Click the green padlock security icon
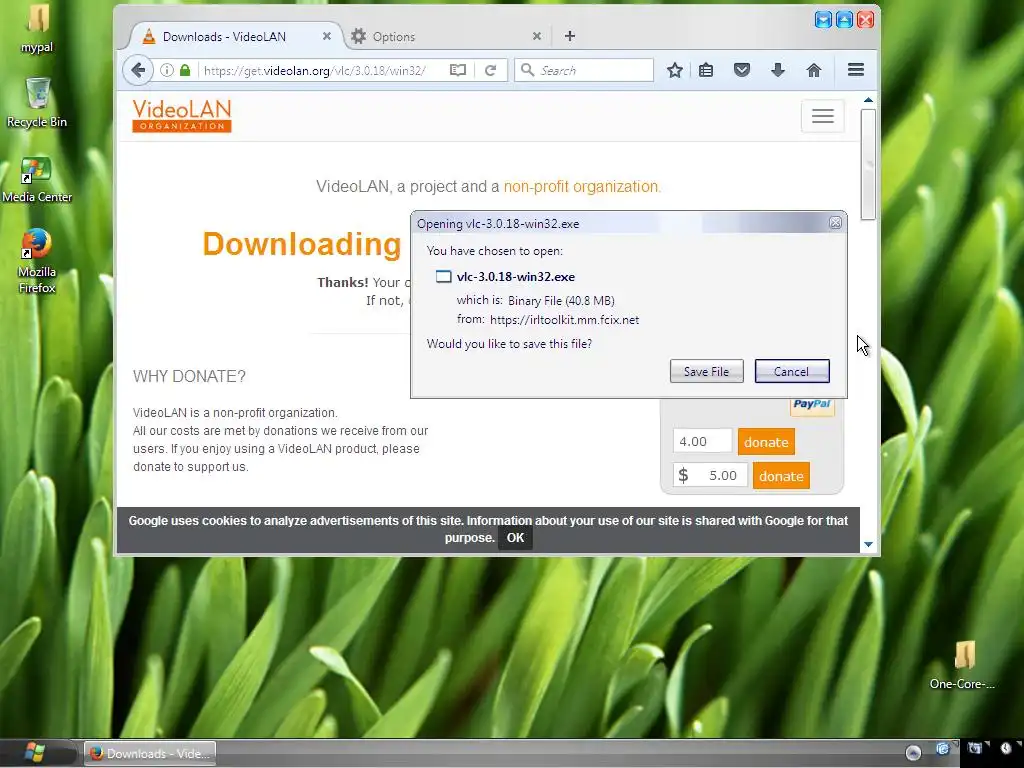 185,70
